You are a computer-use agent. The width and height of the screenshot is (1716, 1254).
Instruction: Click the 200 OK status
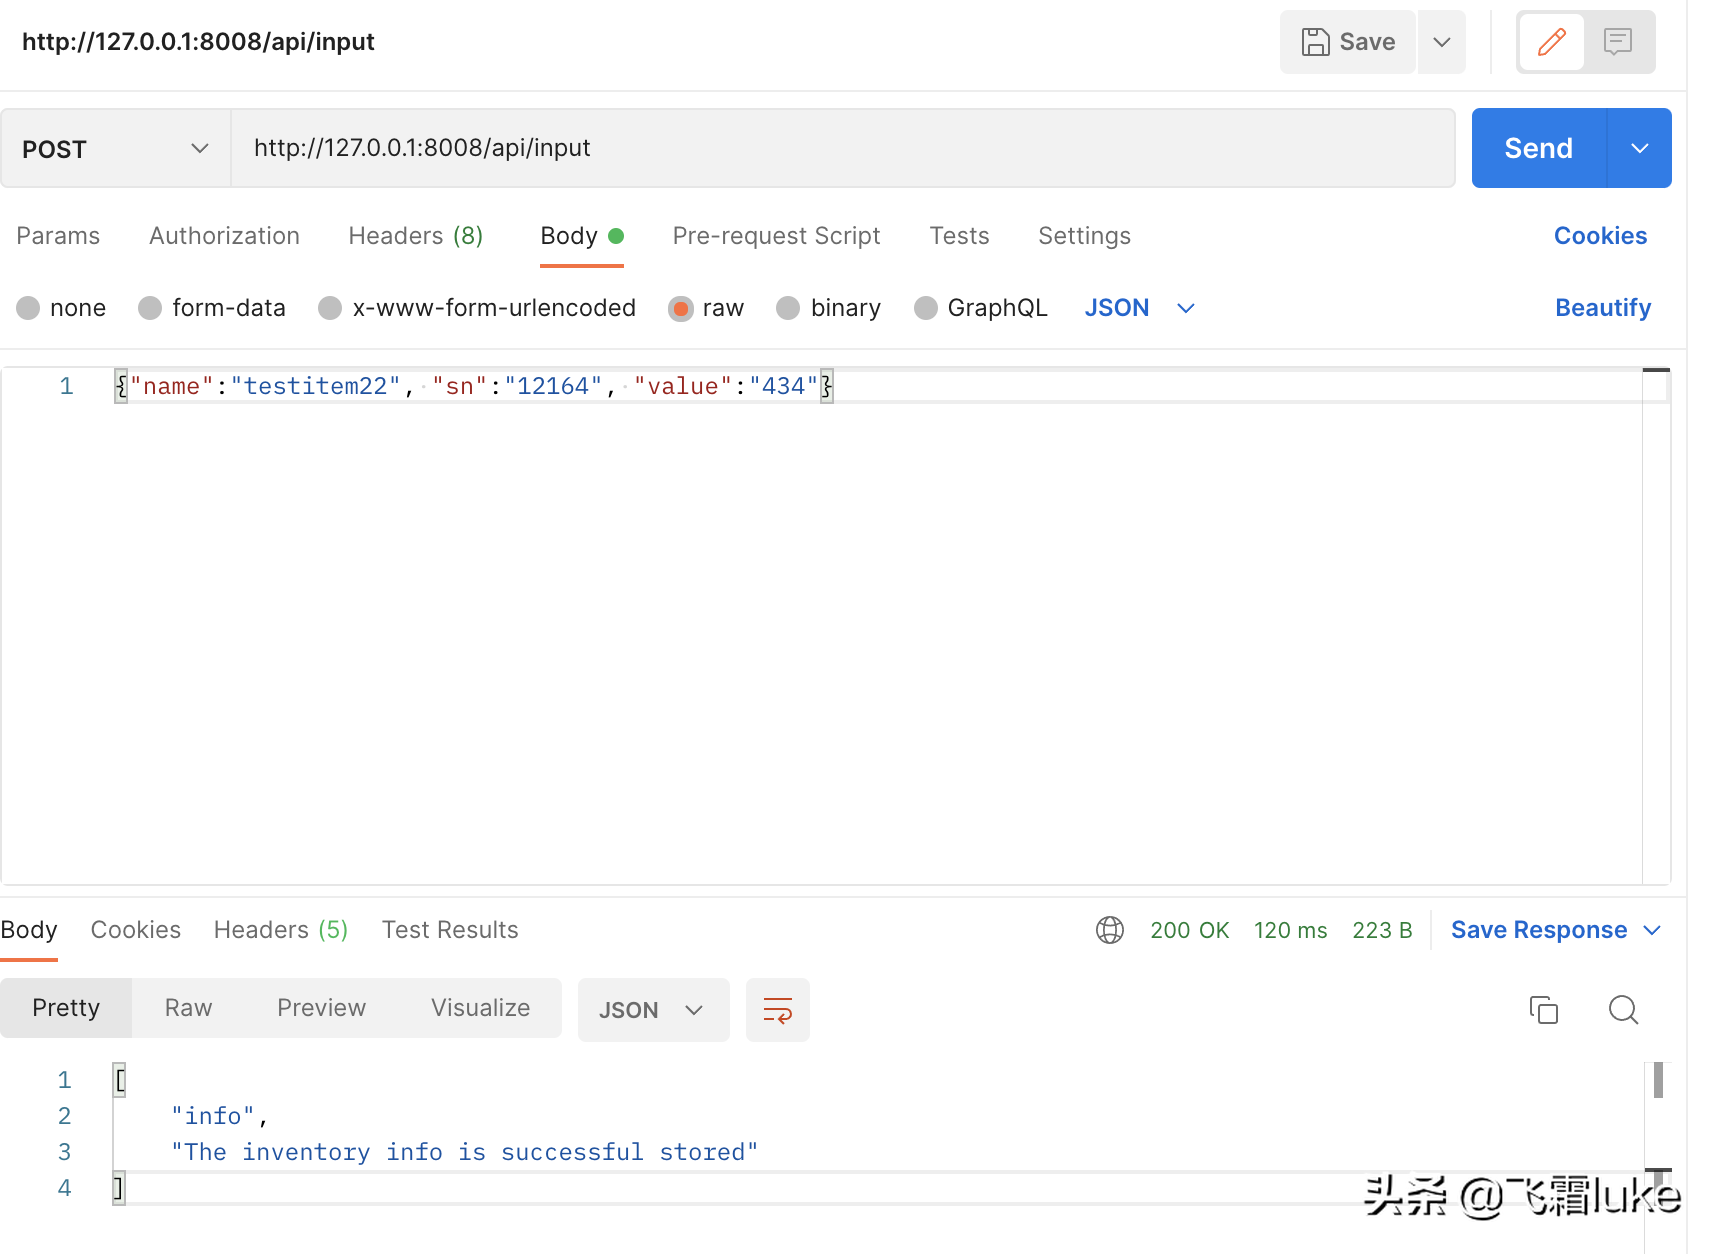[1189, 930]
